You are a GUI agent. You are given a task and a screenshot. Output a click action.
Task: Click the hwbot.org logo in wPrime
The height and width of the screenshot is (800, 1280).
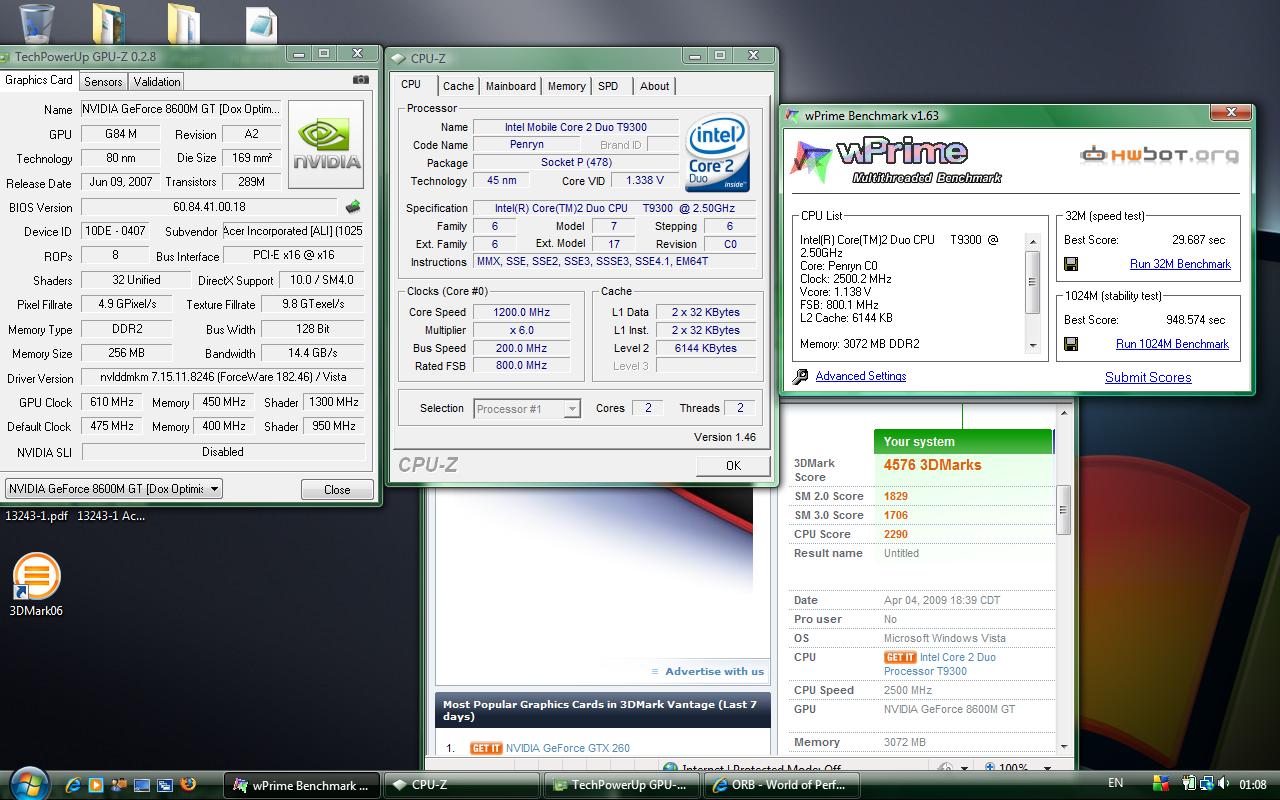click(1159, 155)
